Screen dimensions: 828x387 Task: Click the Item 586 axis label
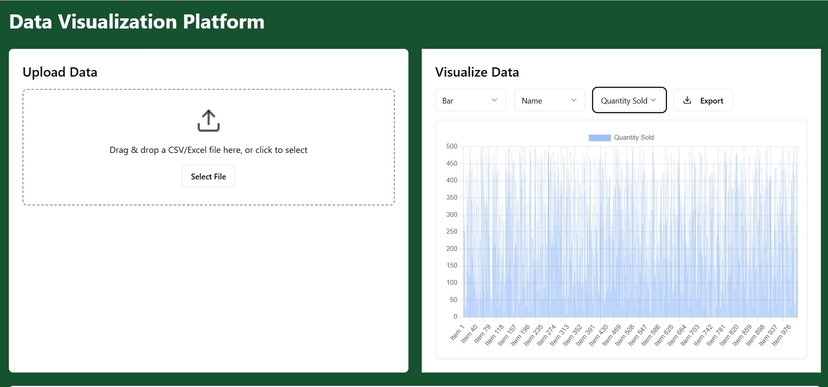click(x=650, y=334)
